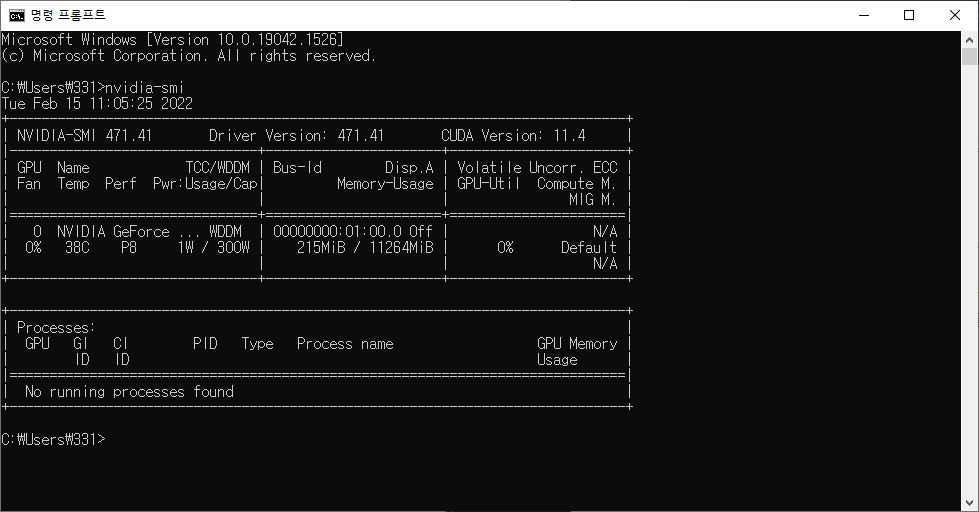The width and height of the screenshot is (979, 512).
Task: Click the command prompt icon in title bar
Action: pyautogui.click(x=17, y=15)
